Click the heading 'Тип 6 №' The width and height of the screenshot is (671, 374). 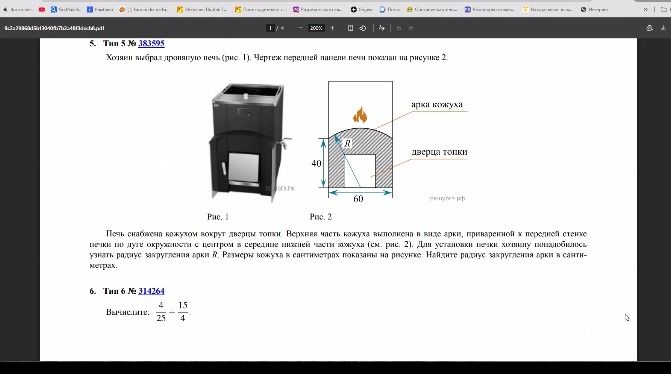[119, 291]
